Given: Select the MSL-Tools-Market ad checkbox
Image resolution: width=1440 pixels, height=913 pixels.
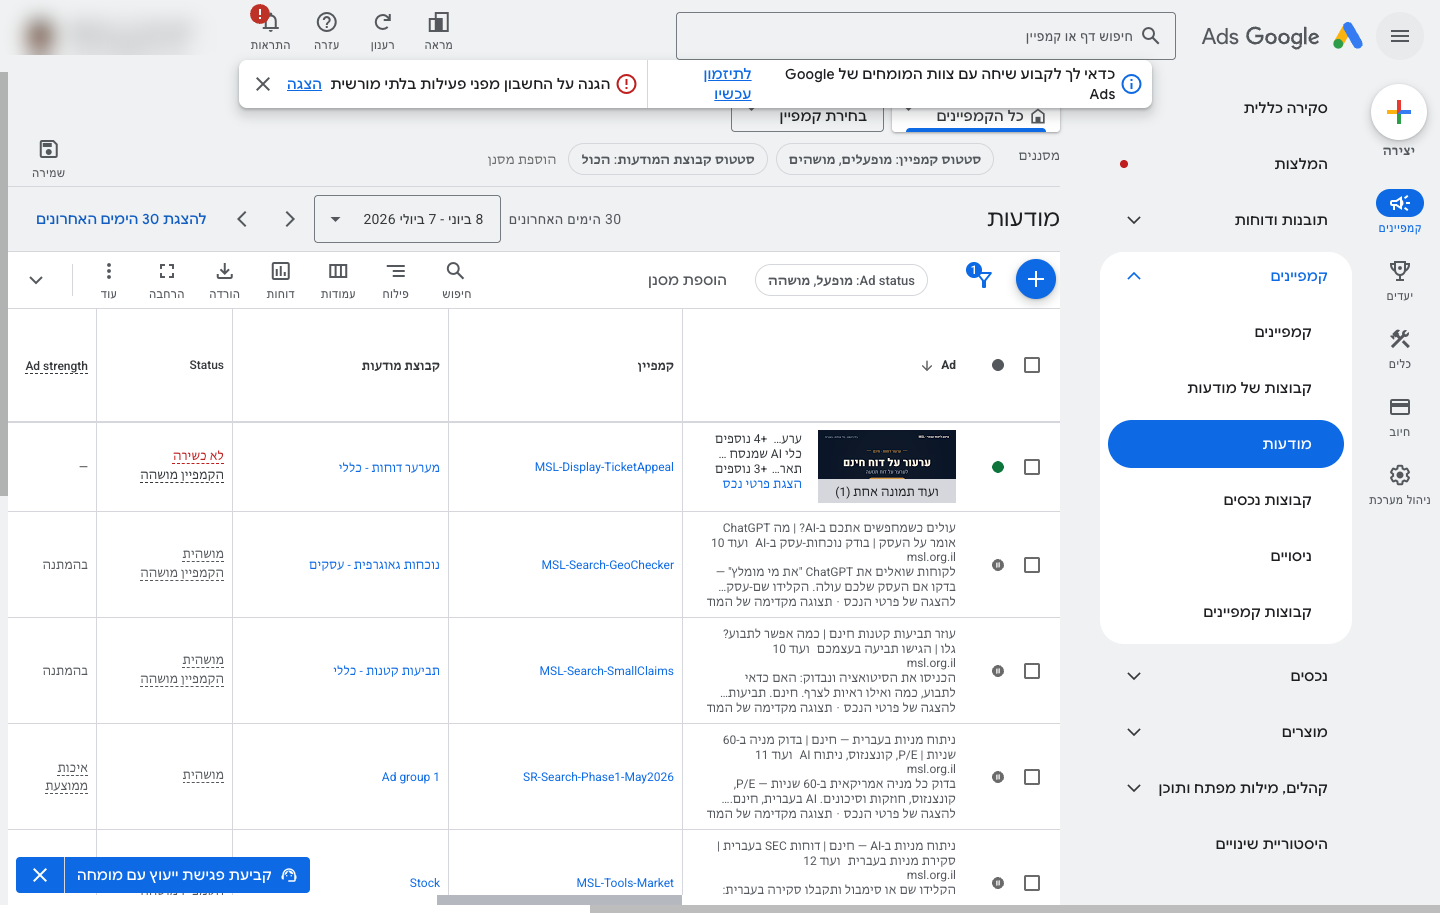Looking at the screenshot, I should pyautogui.click(x=1032, y=883).
